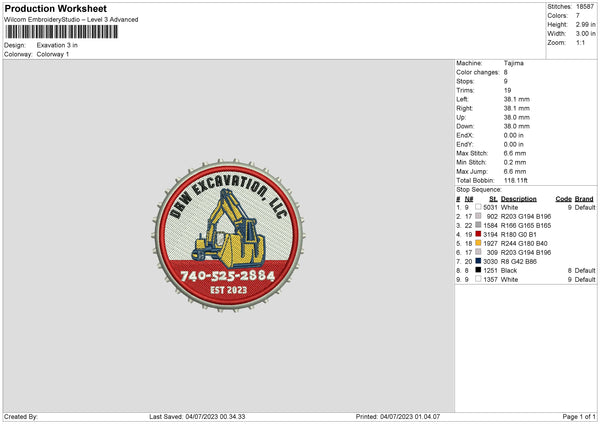Click the Trims value 19
Screen dimensions: 600x424
pyautogui.click(x=507, y=90)
